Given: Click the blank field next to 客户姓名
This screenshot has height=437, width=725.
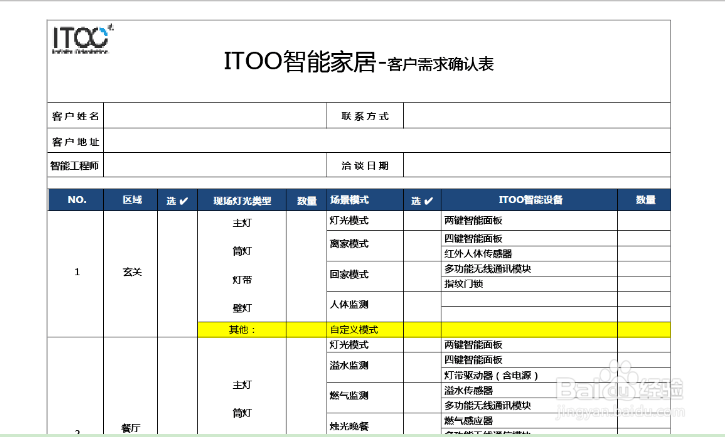Looking at the screenshot, I should [x=215, y=116].
